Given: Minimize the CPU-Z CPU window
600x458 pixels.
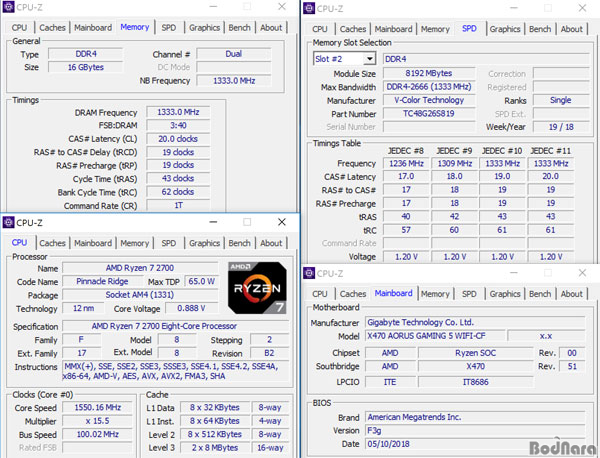Looking at the screenshot, I should pos(214,222).
